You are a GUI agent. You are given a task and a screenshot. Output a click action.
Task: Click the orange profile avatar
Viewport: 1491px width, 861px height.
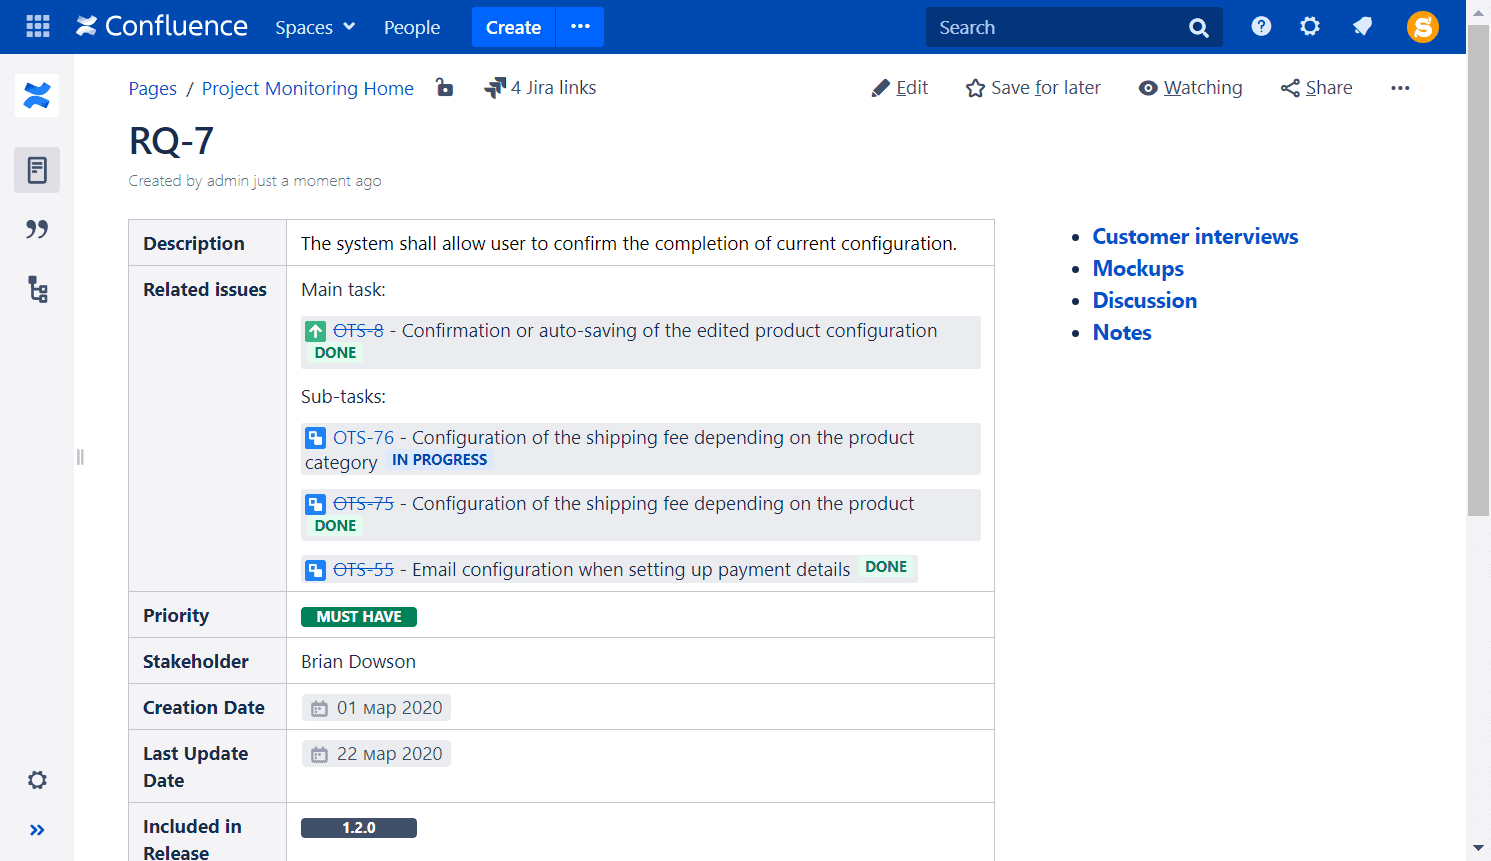pyautogui.click(x=1422, y=27)
